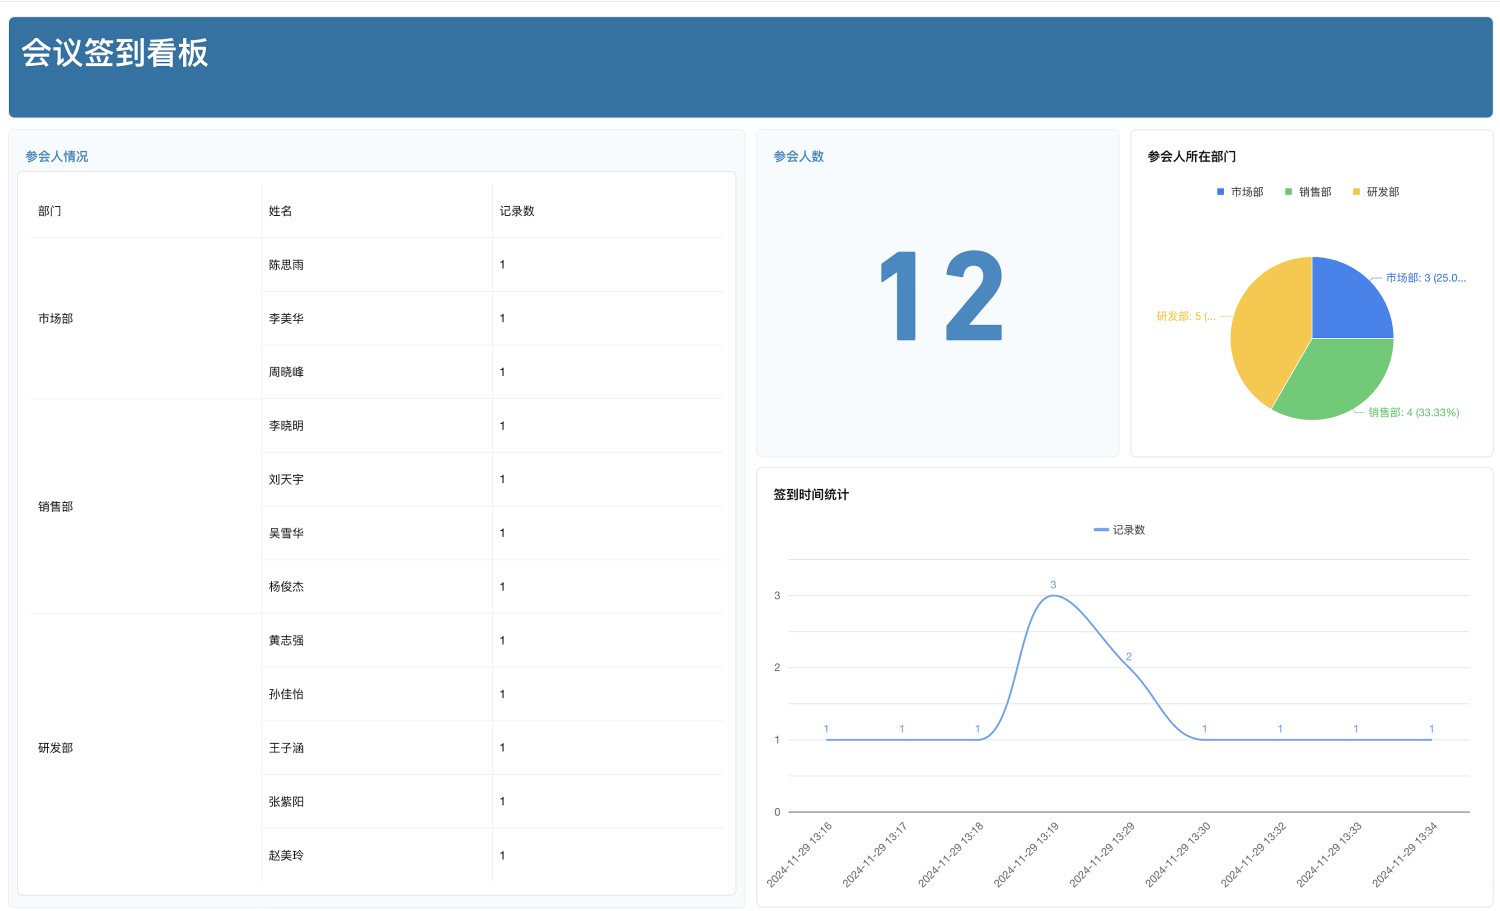Screen dimensions: 1500x911
Task: Click the 研发部 department cell in table
Action: click(146, 748)
